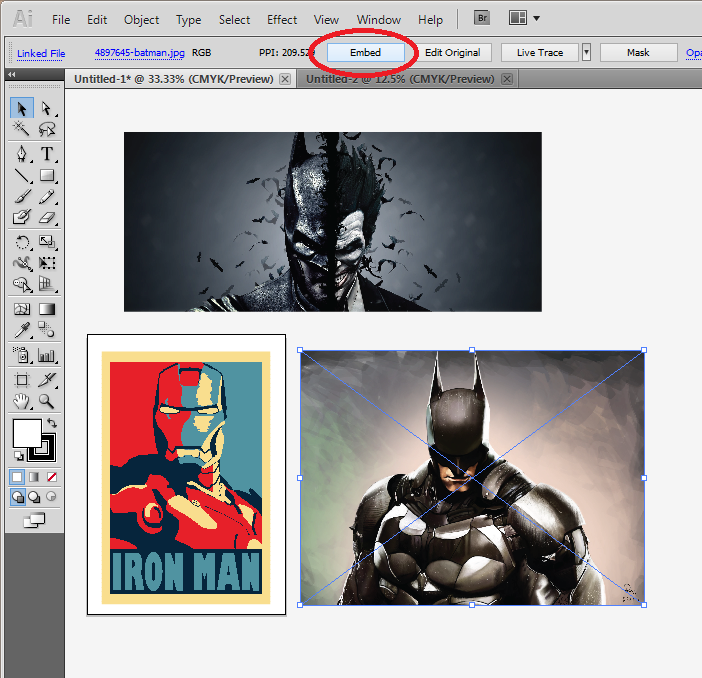Select the Rotate tool

[x=21, y=242]
